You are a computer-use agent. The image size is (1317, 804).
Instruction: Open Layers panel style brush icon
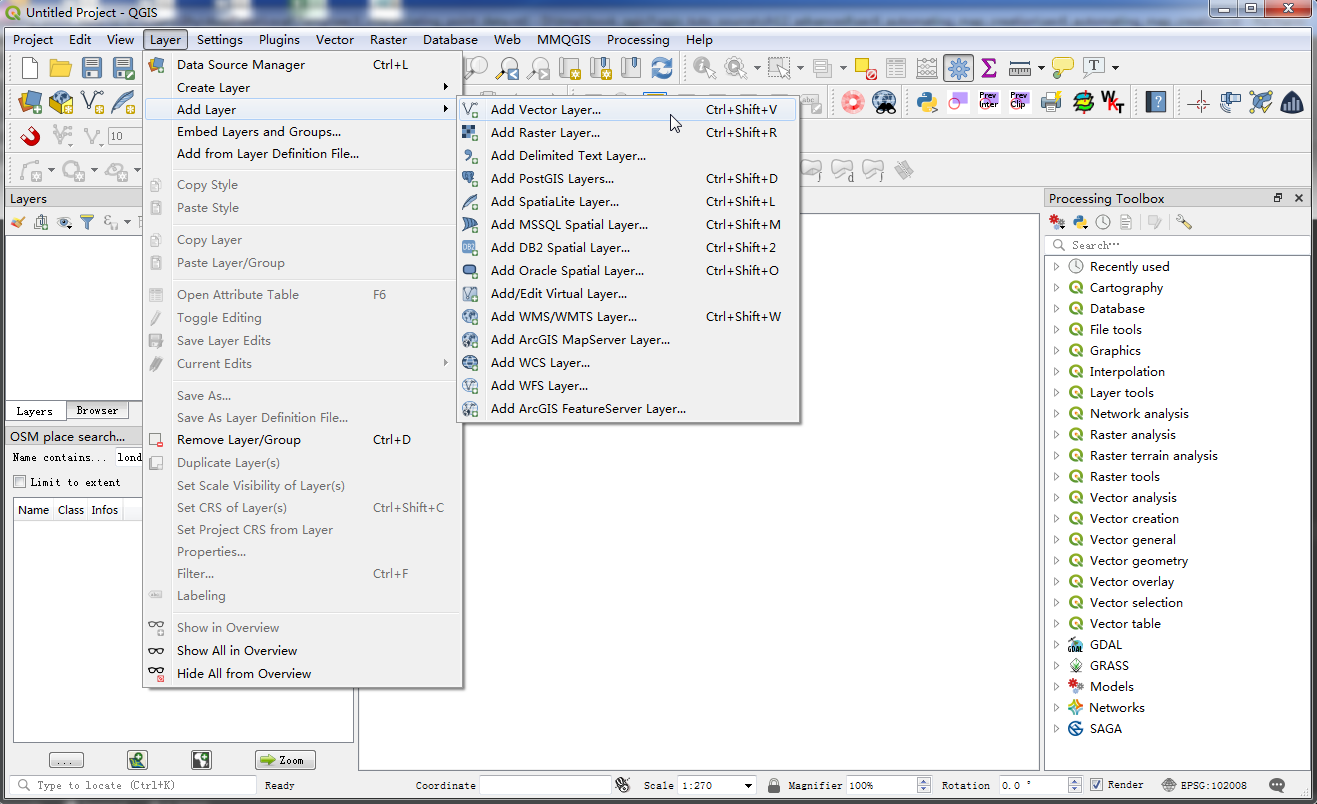click(x=18, y=222)
